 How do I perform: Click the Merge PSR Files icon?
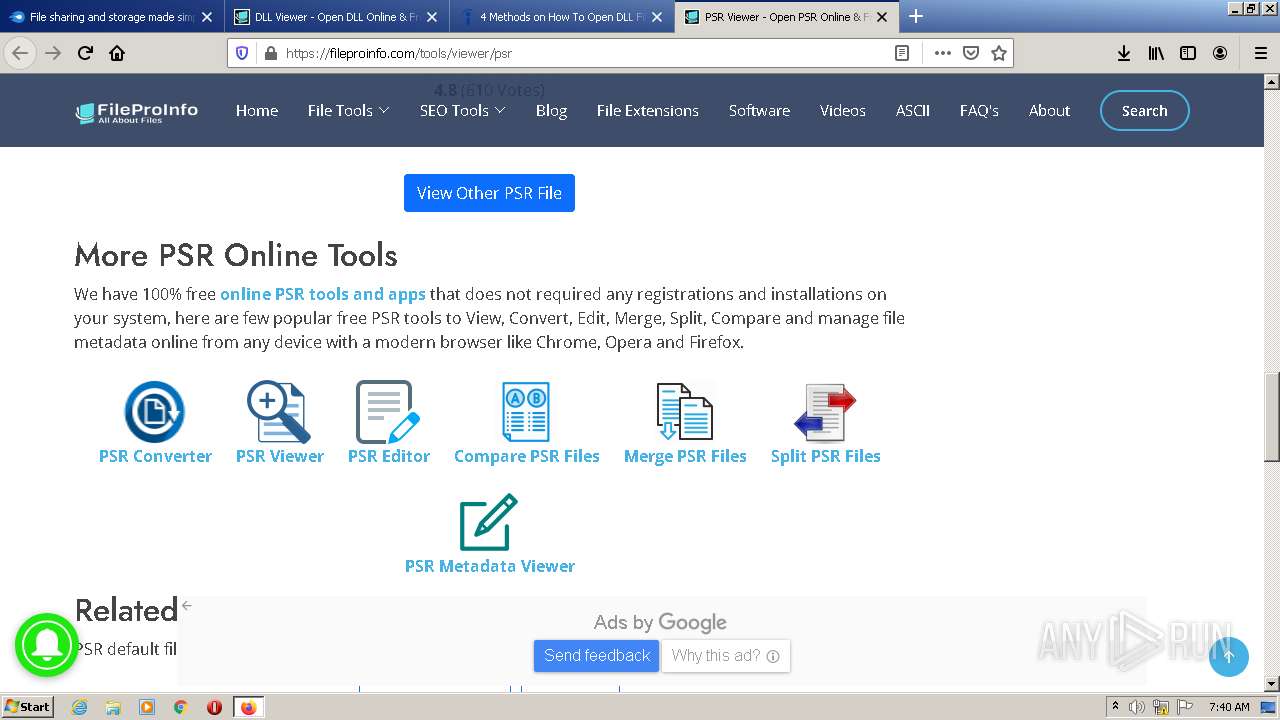point(685,411)
